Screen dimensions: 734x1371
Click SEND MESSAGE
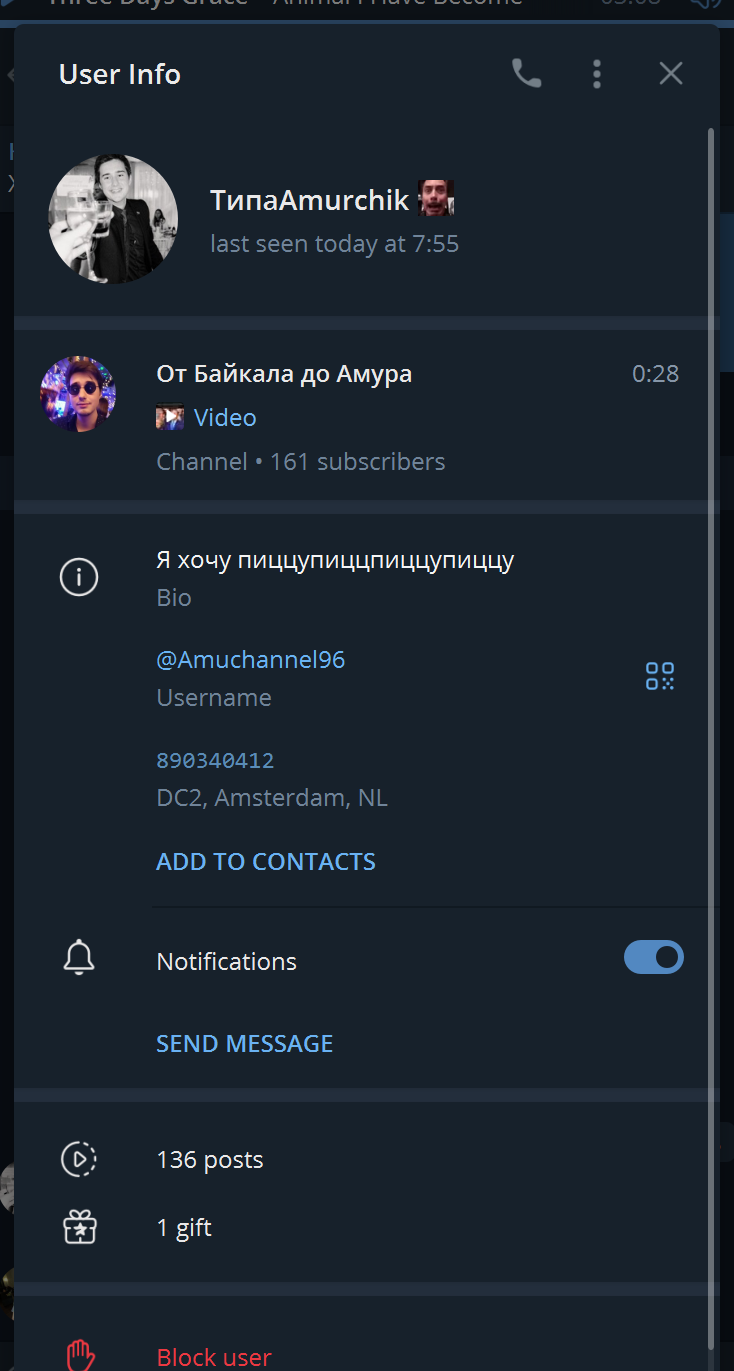245,1044
